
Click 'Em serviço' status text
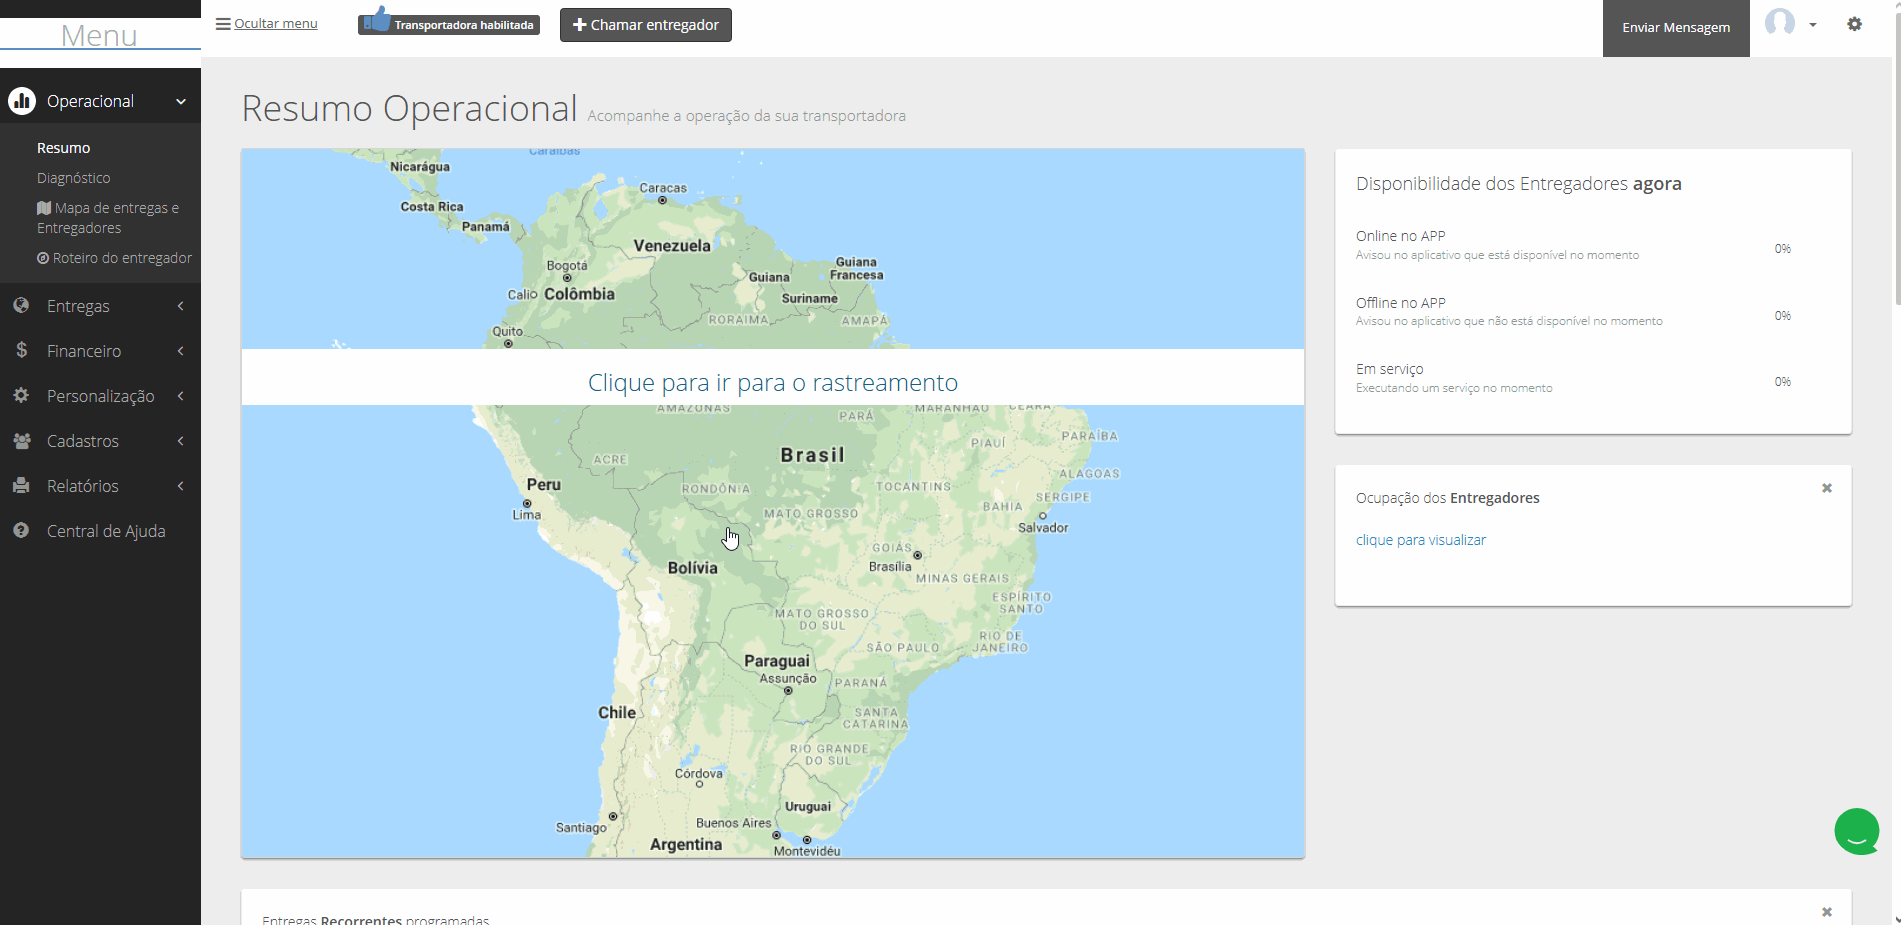point(1390,369)
